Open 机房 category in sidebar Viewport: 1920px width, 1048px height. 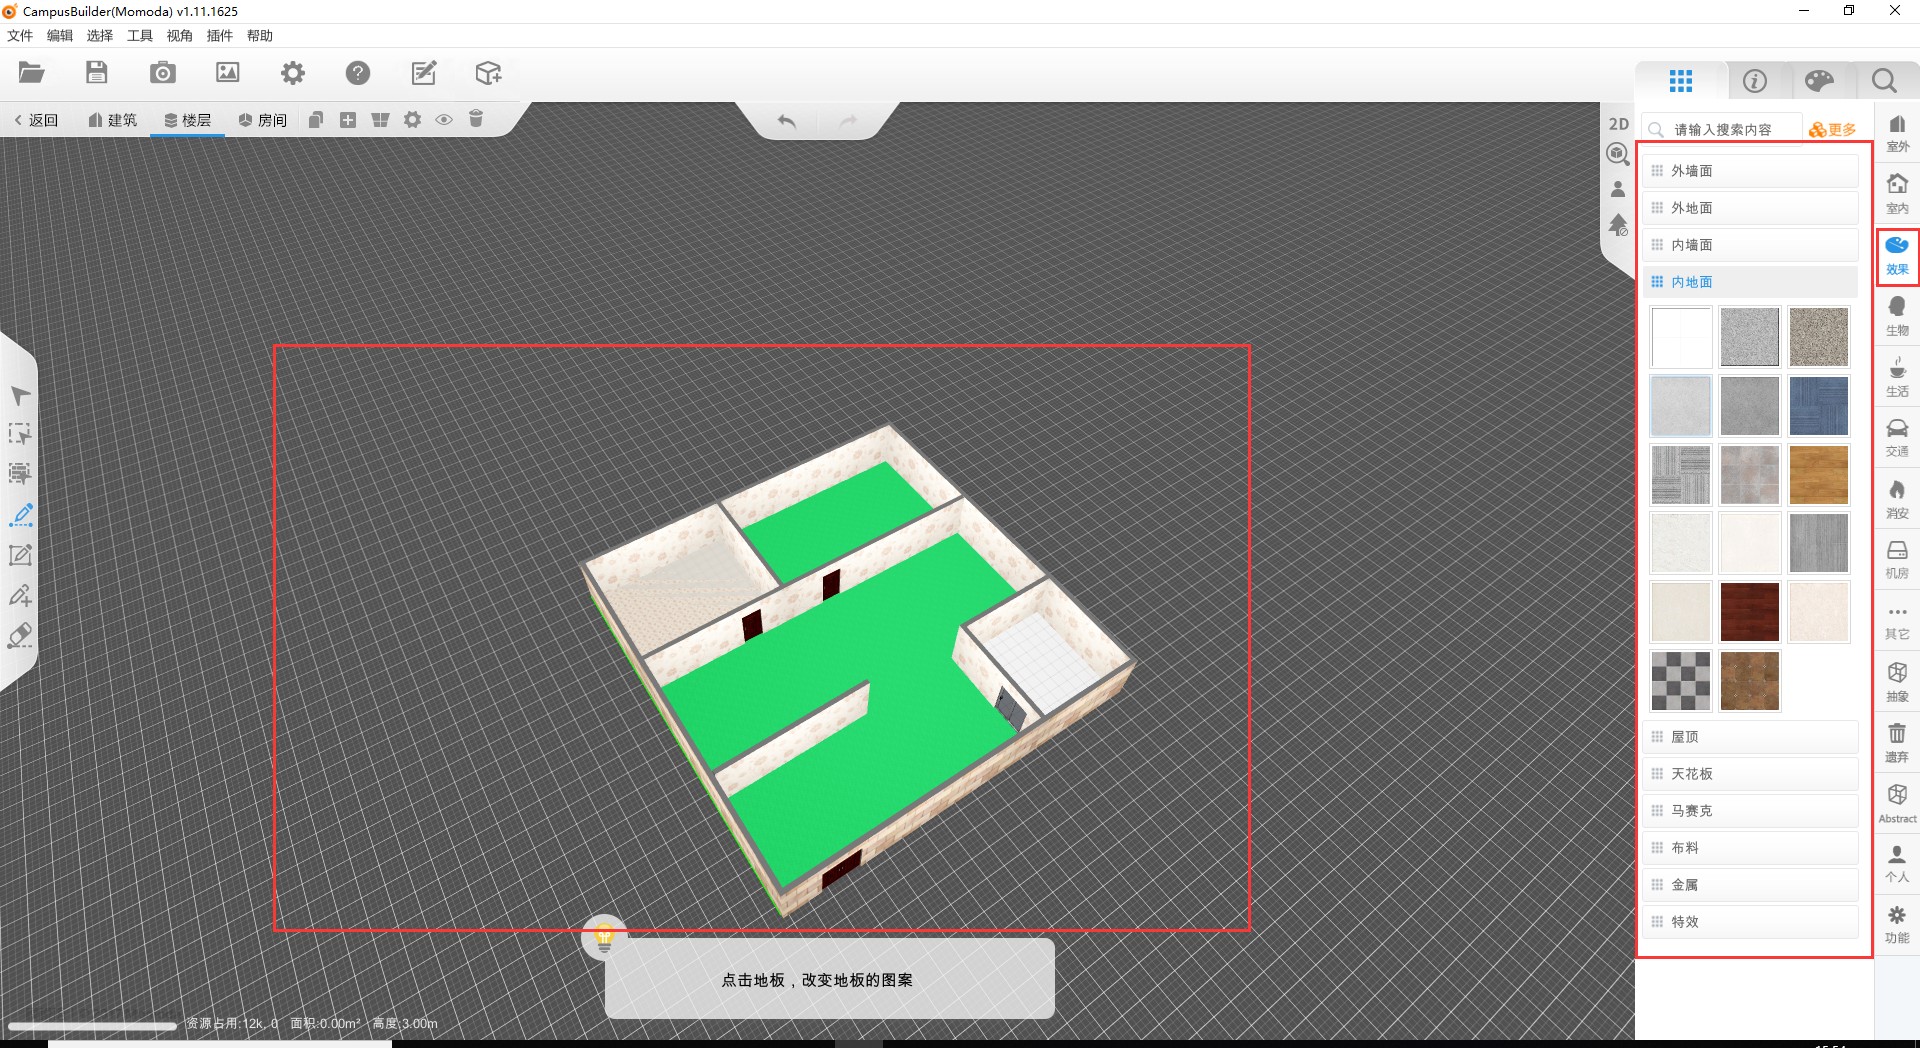point(1897,560)
